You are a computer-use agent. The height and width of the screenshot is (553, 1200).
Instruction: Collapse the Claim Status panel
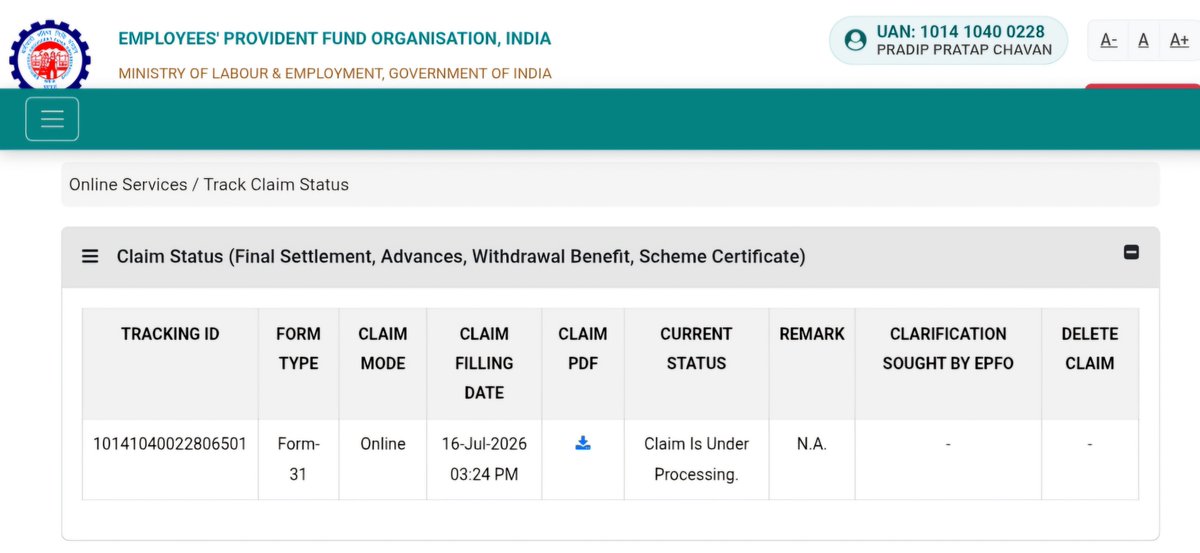coord(1131,253)
